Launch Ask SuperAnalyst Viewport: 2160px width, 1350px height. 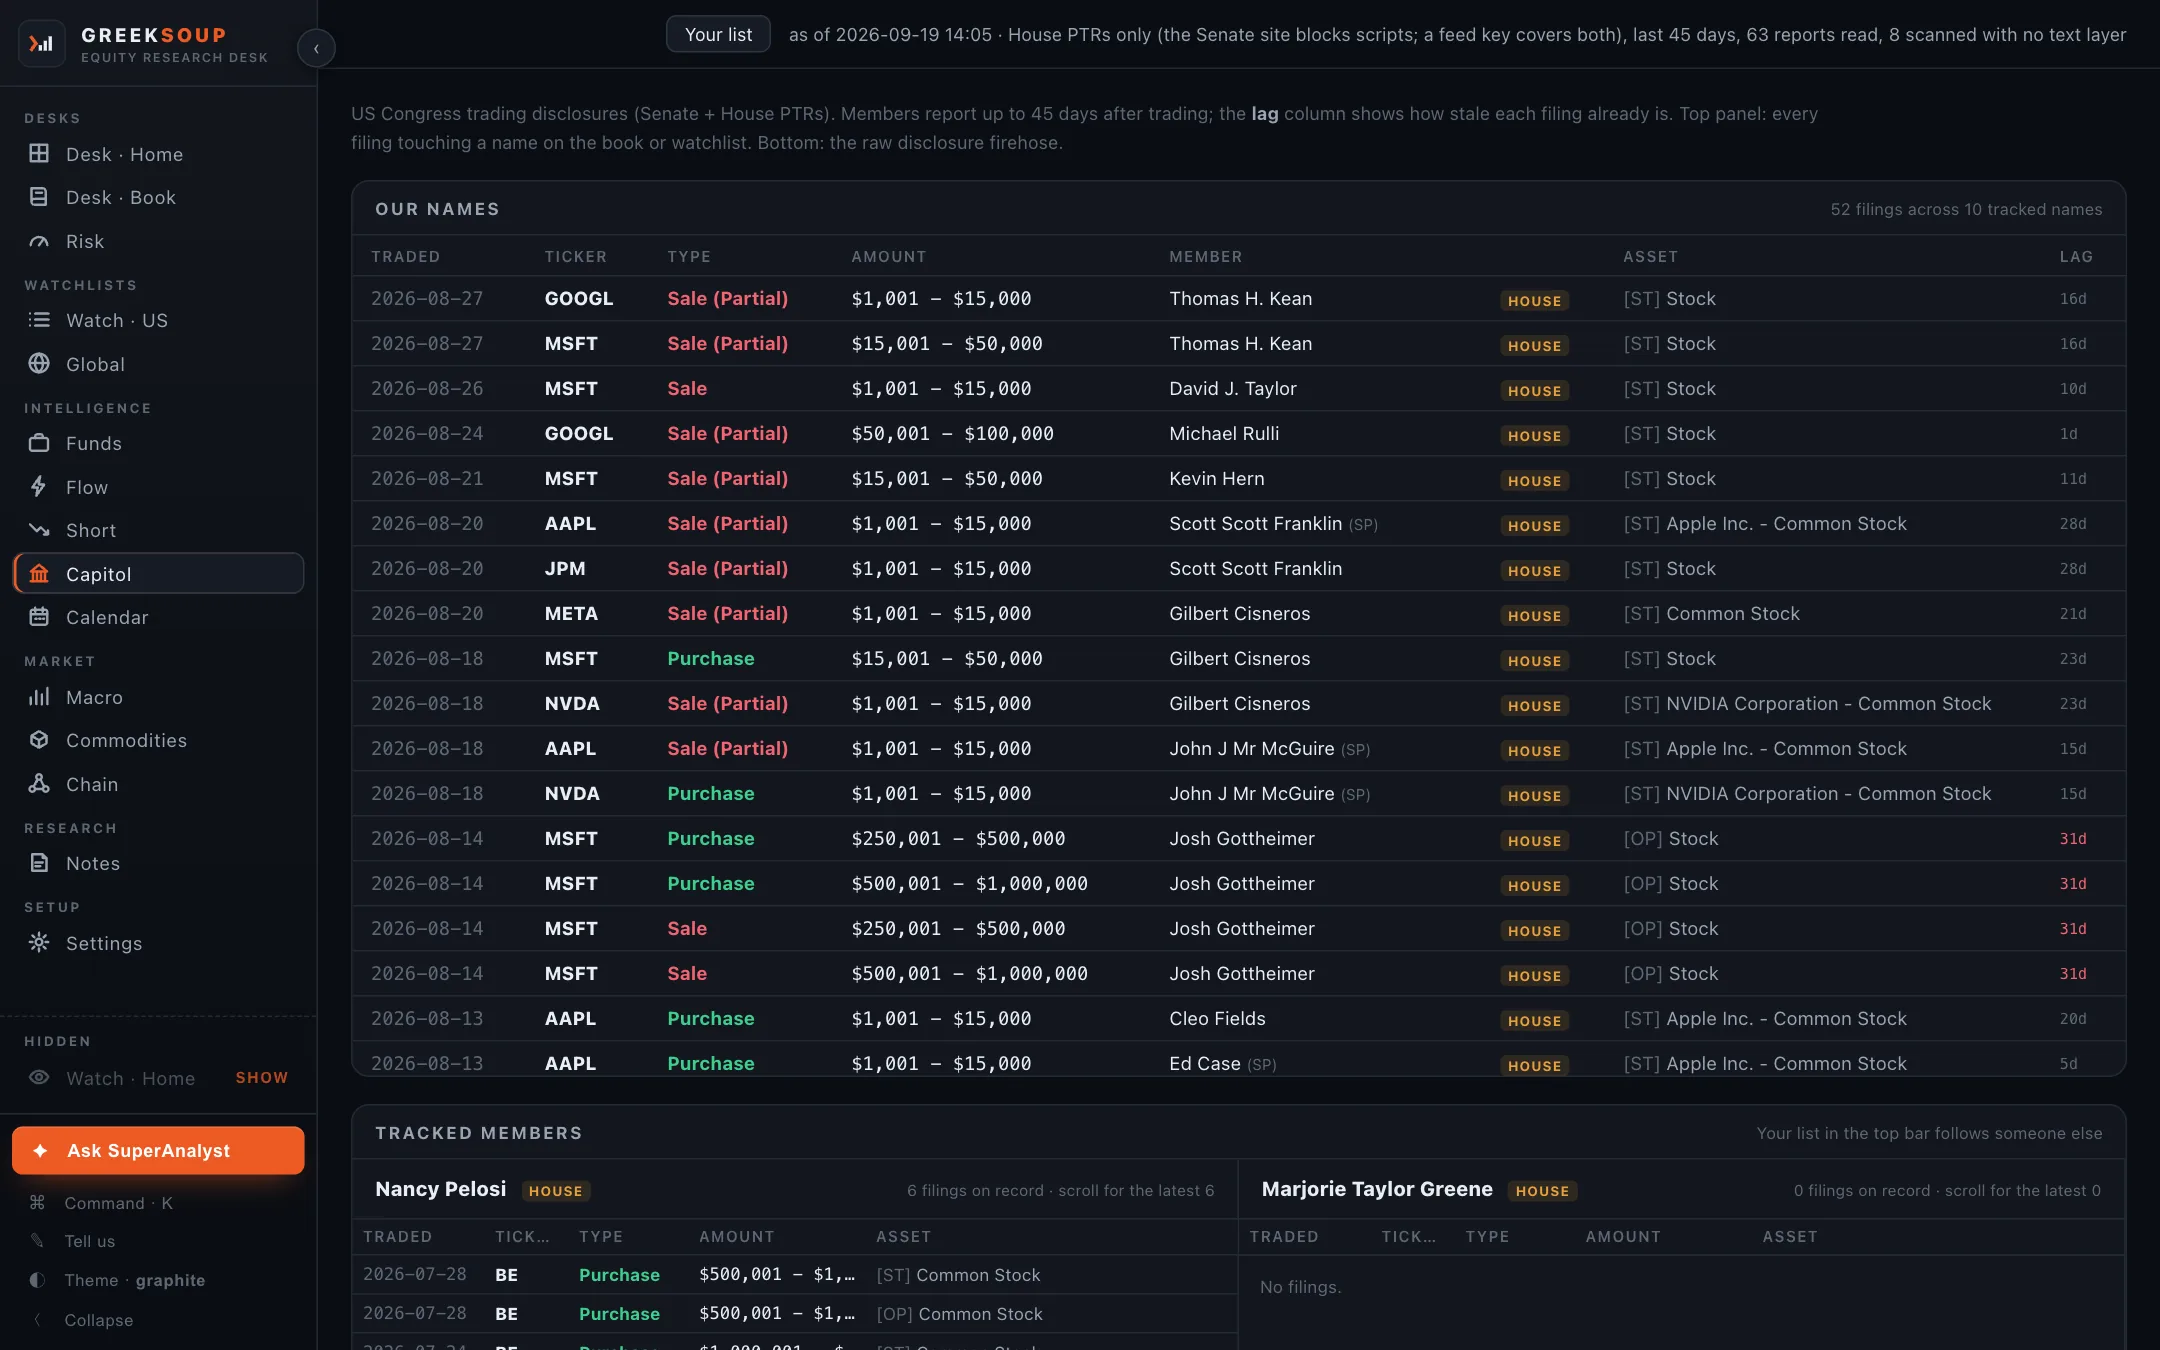pos(158,1151)
